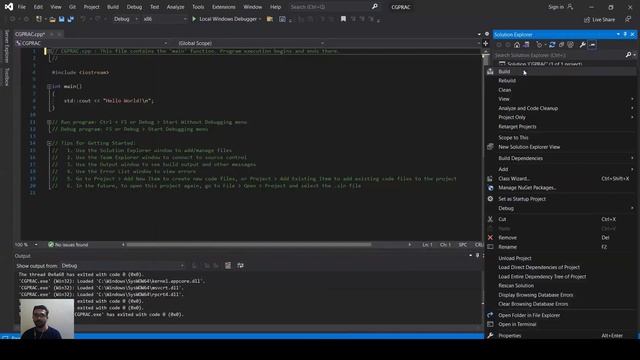This screenshot has height=360, width=640.
Task: Click the Visual Studio logo icon
Action: click(x=9, y=7)
